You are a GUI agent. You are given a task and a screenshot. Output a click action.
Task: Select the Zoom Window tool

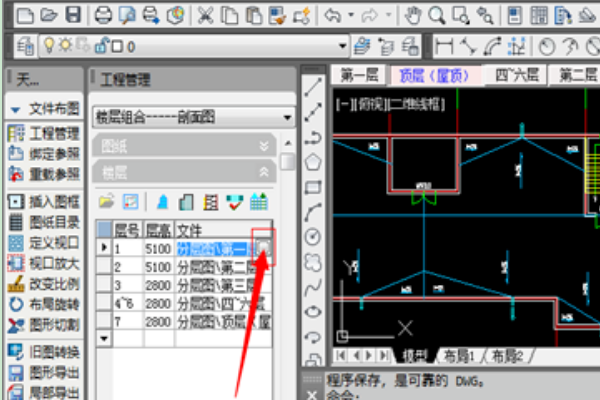point(461,16)
